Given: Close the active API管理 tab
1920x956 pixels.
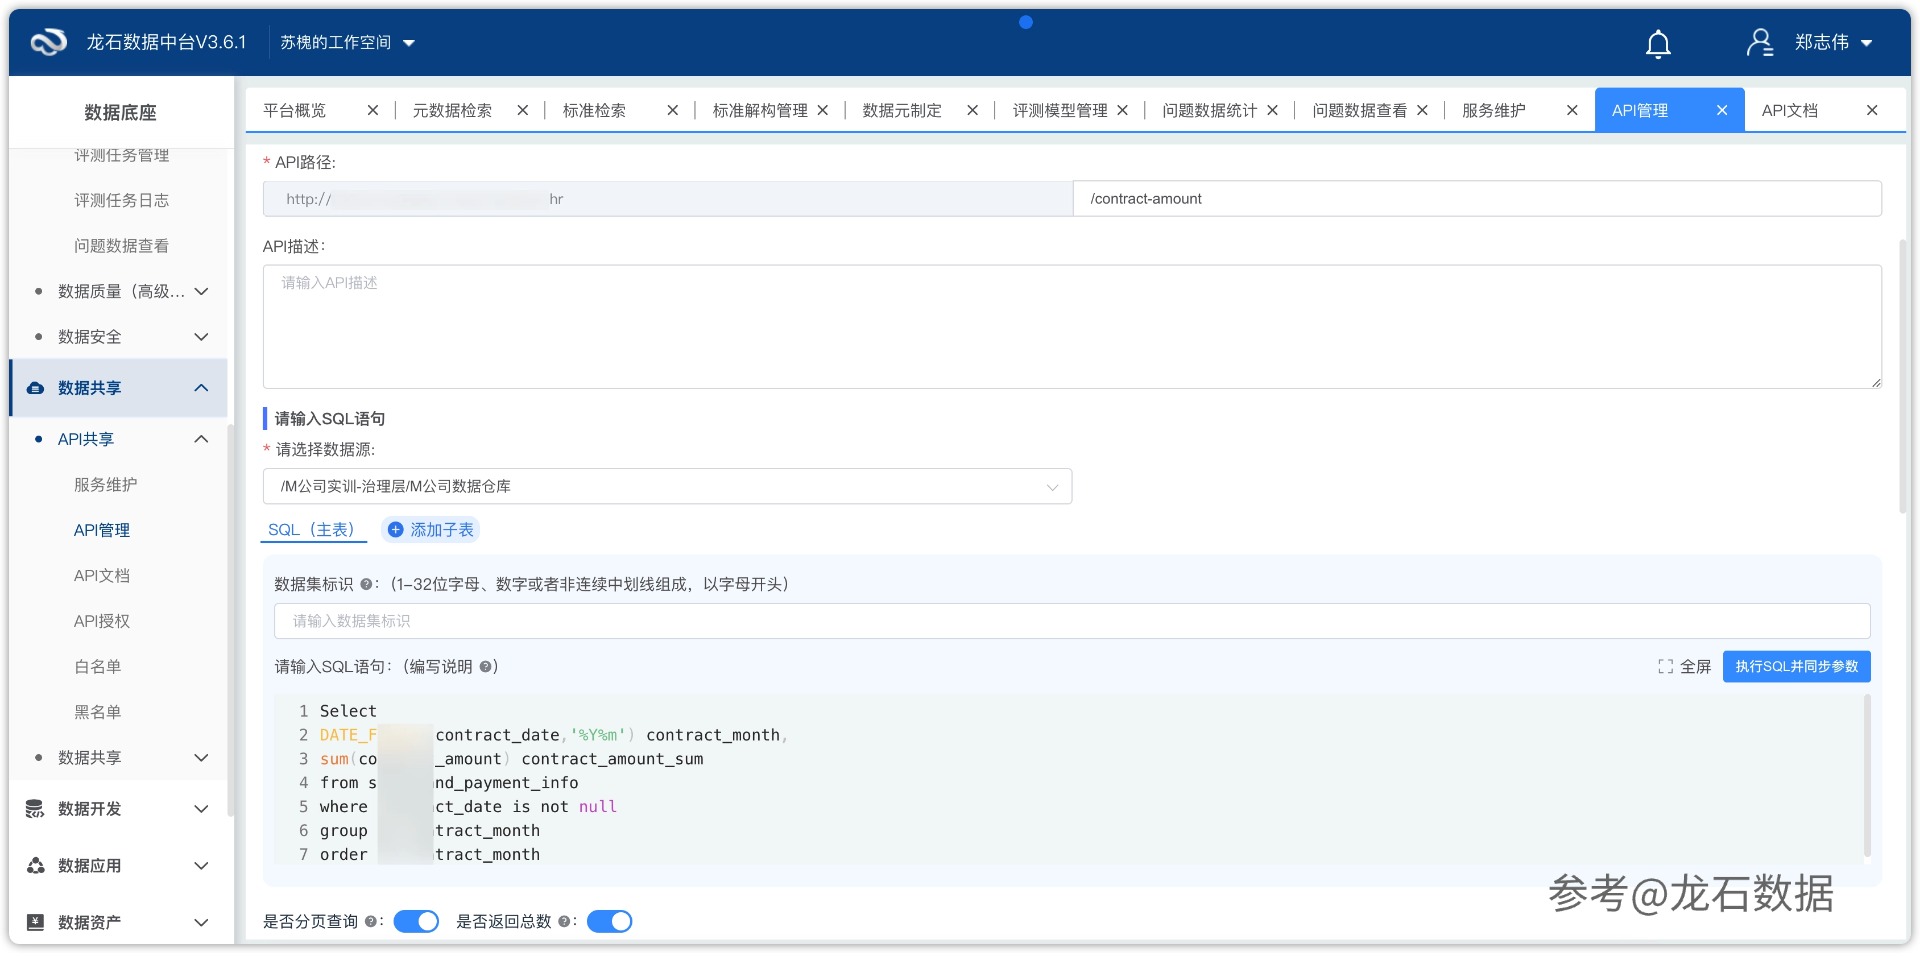Looking at the screenshot, I should point(1722,110).
